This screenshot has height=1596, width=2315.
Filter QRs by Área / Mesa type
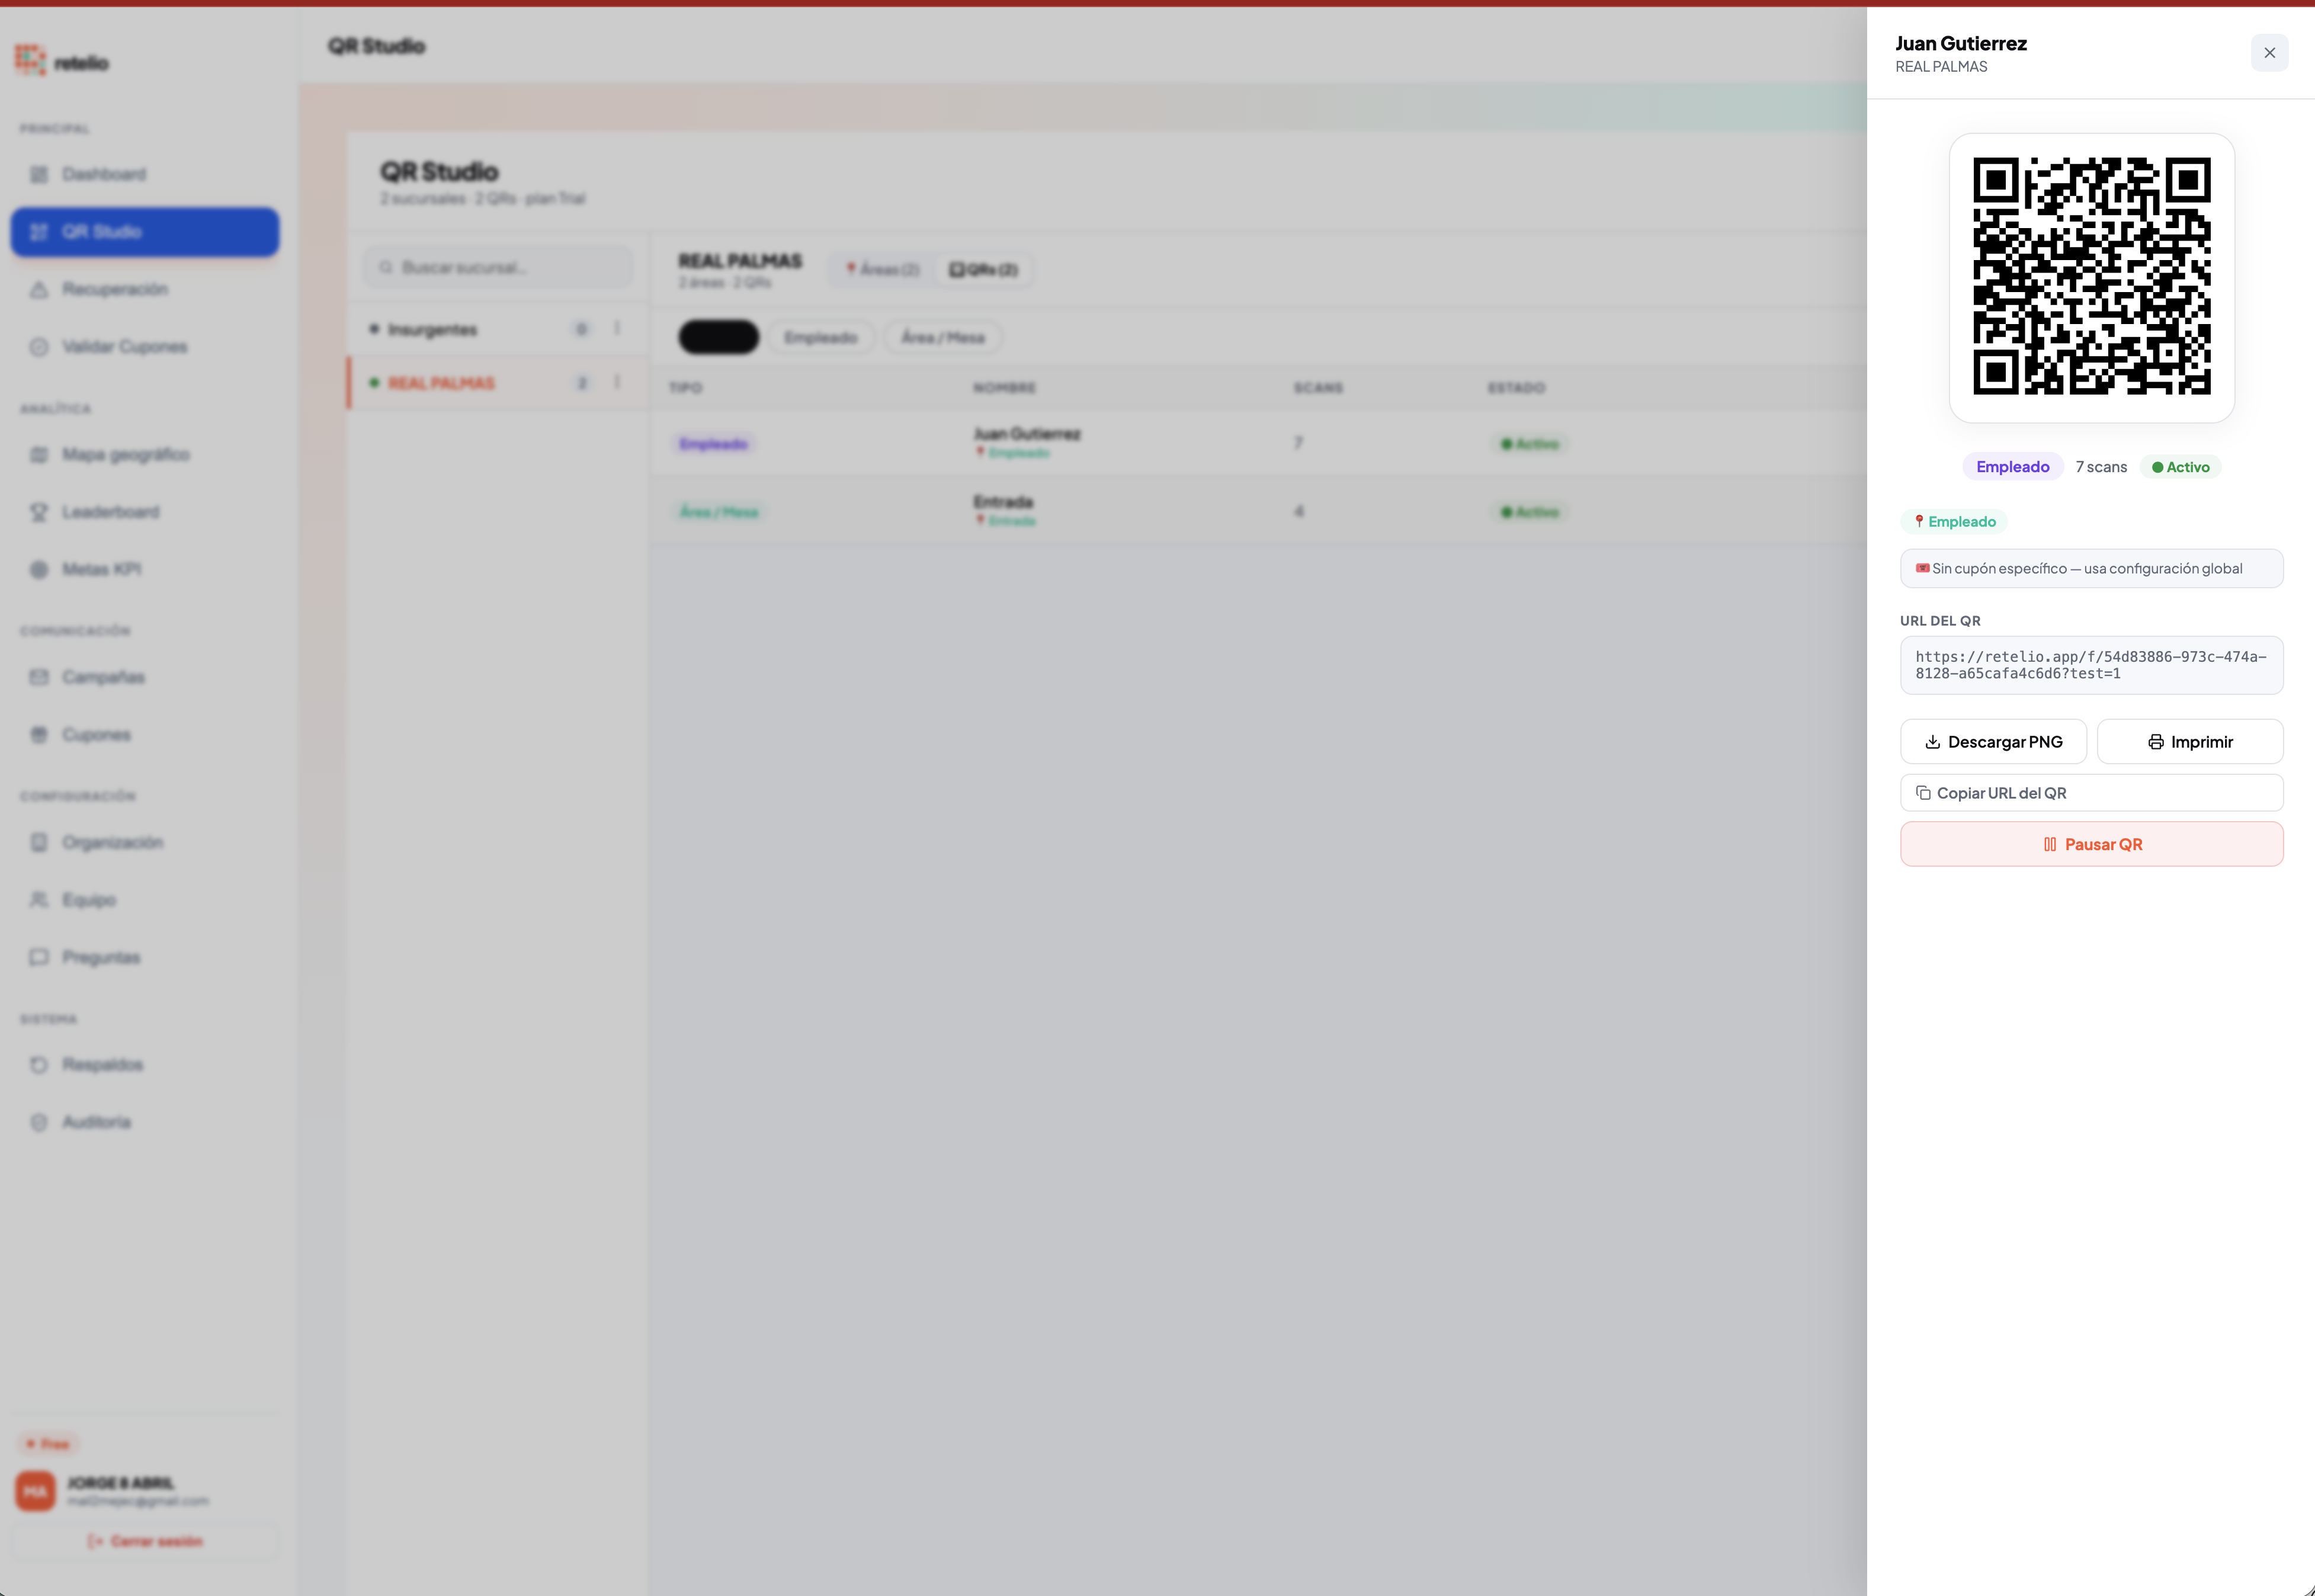click(x=943, y=338)
